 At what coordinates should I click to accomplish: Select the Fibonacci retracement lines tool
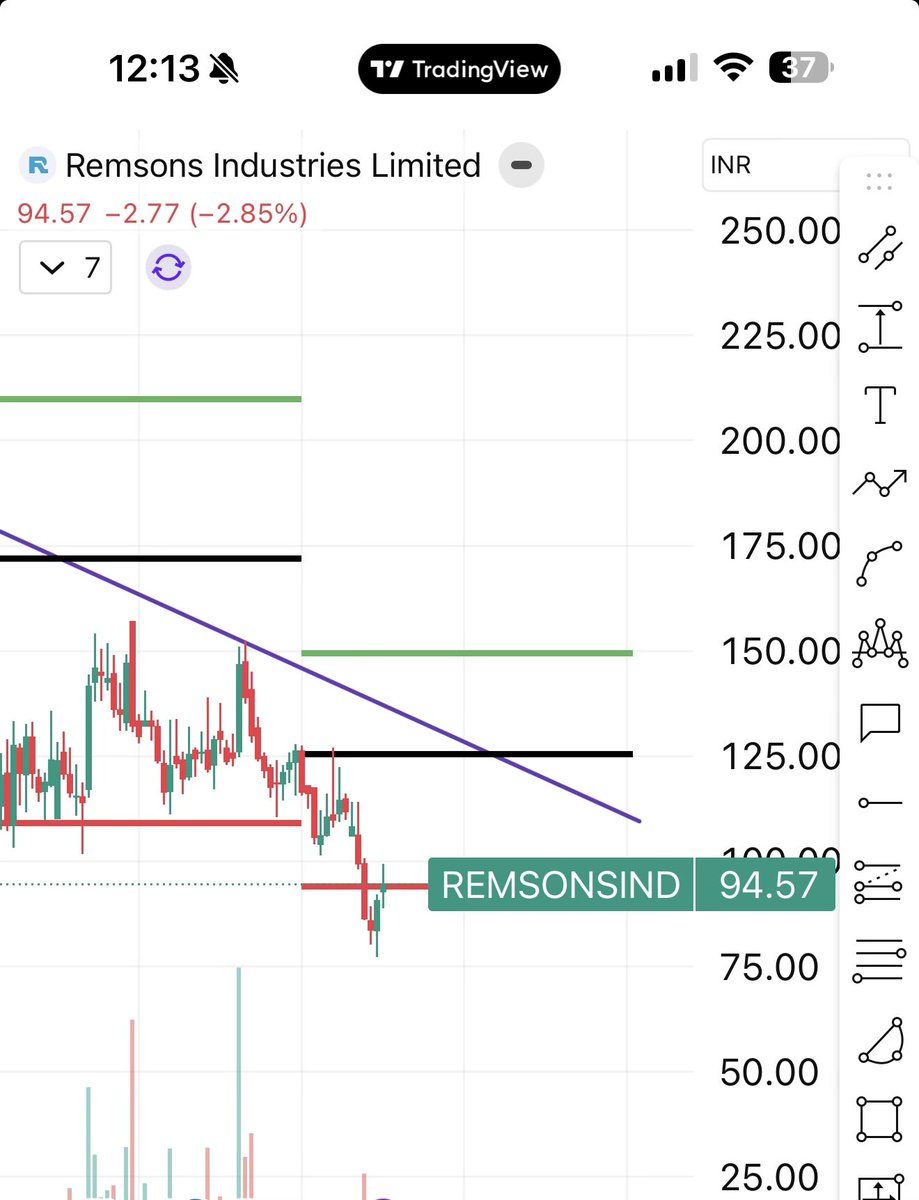coord(880,962)
